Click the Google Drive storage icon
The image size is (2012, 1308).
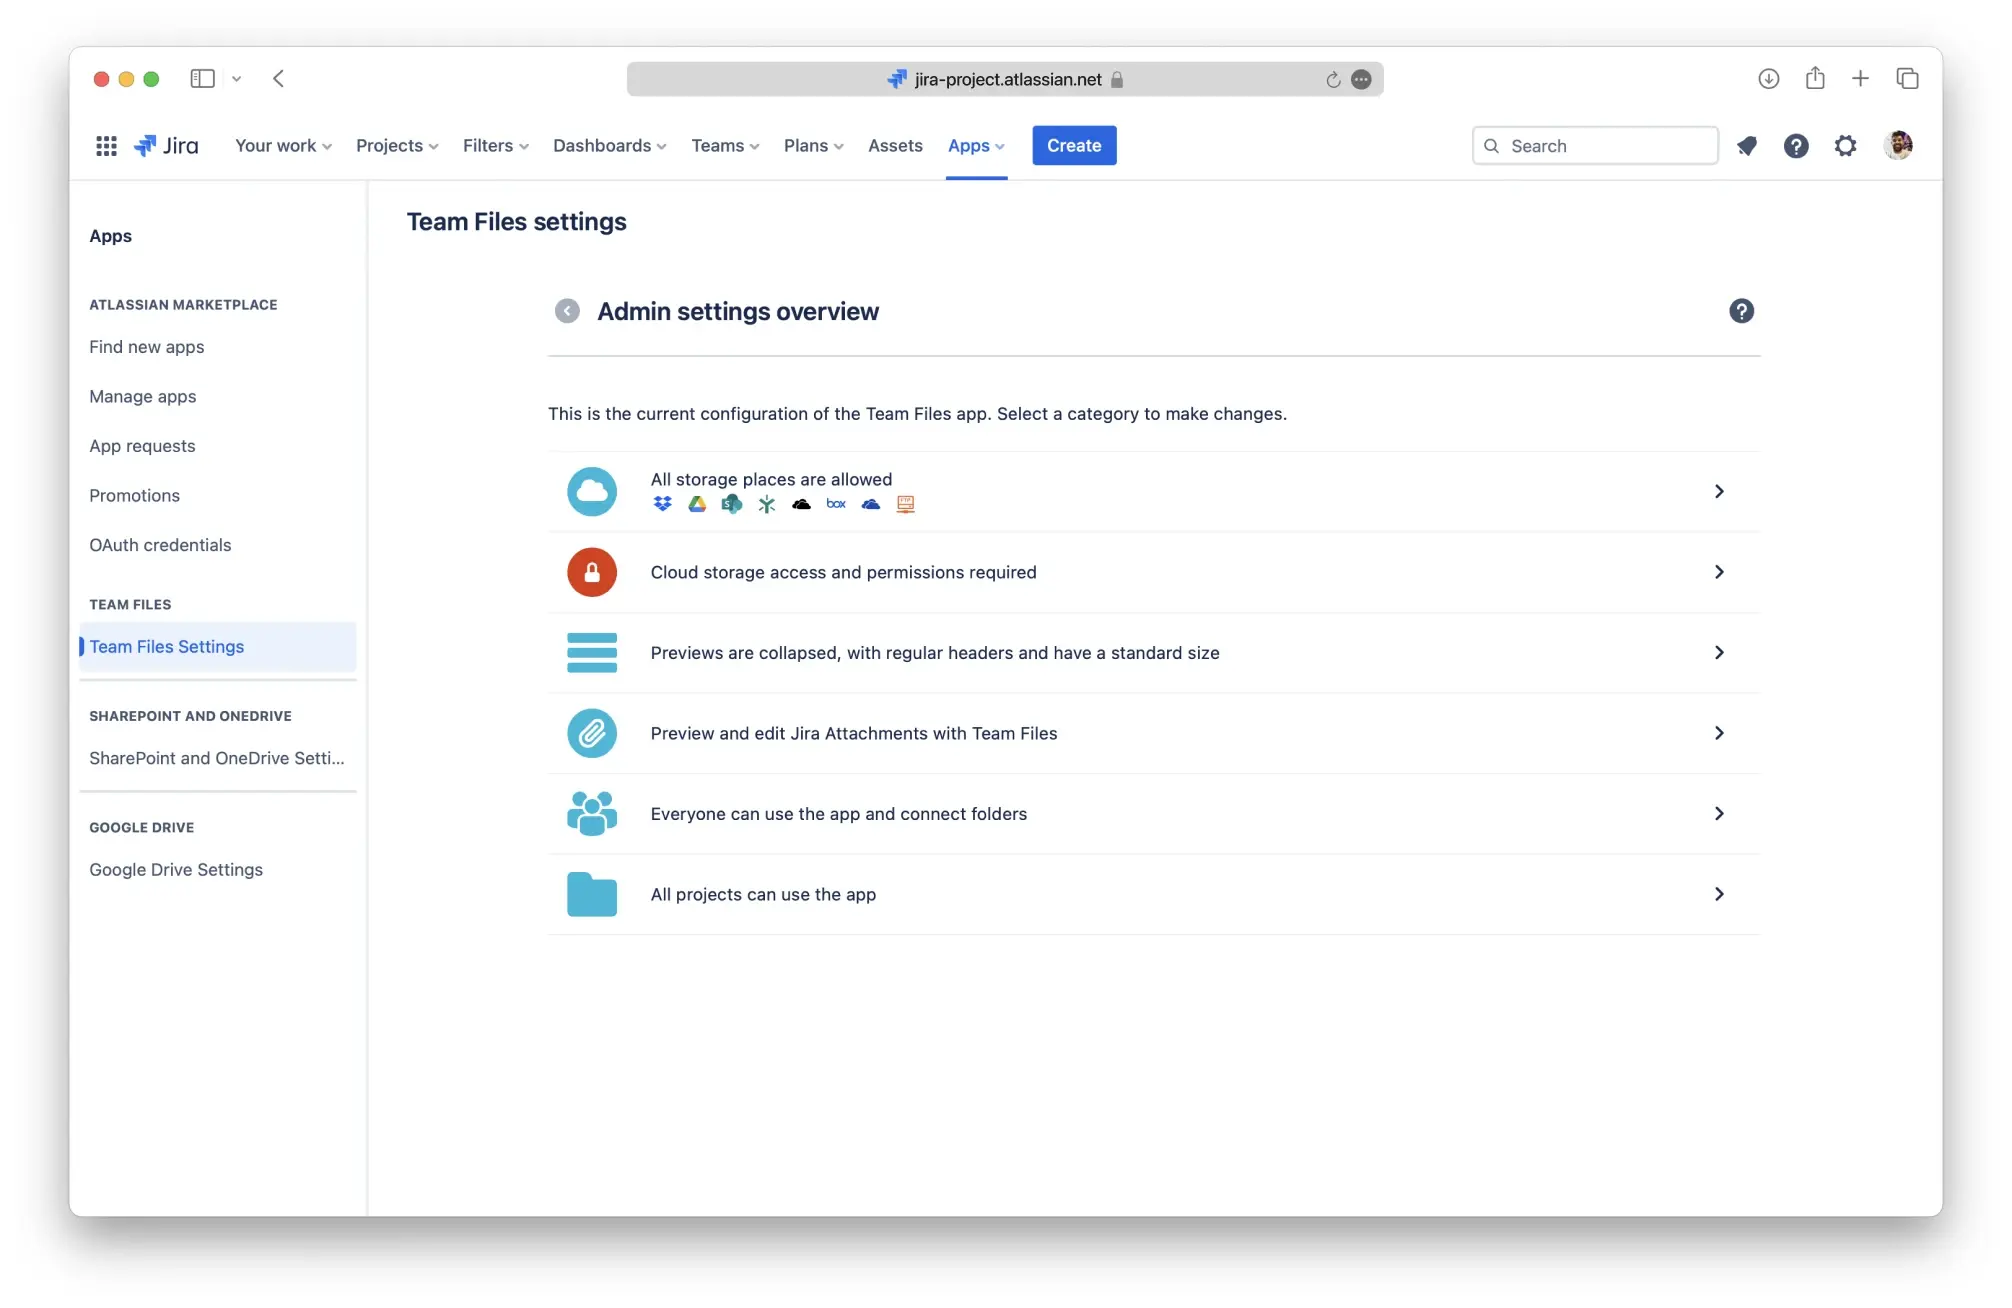(697, 504)
